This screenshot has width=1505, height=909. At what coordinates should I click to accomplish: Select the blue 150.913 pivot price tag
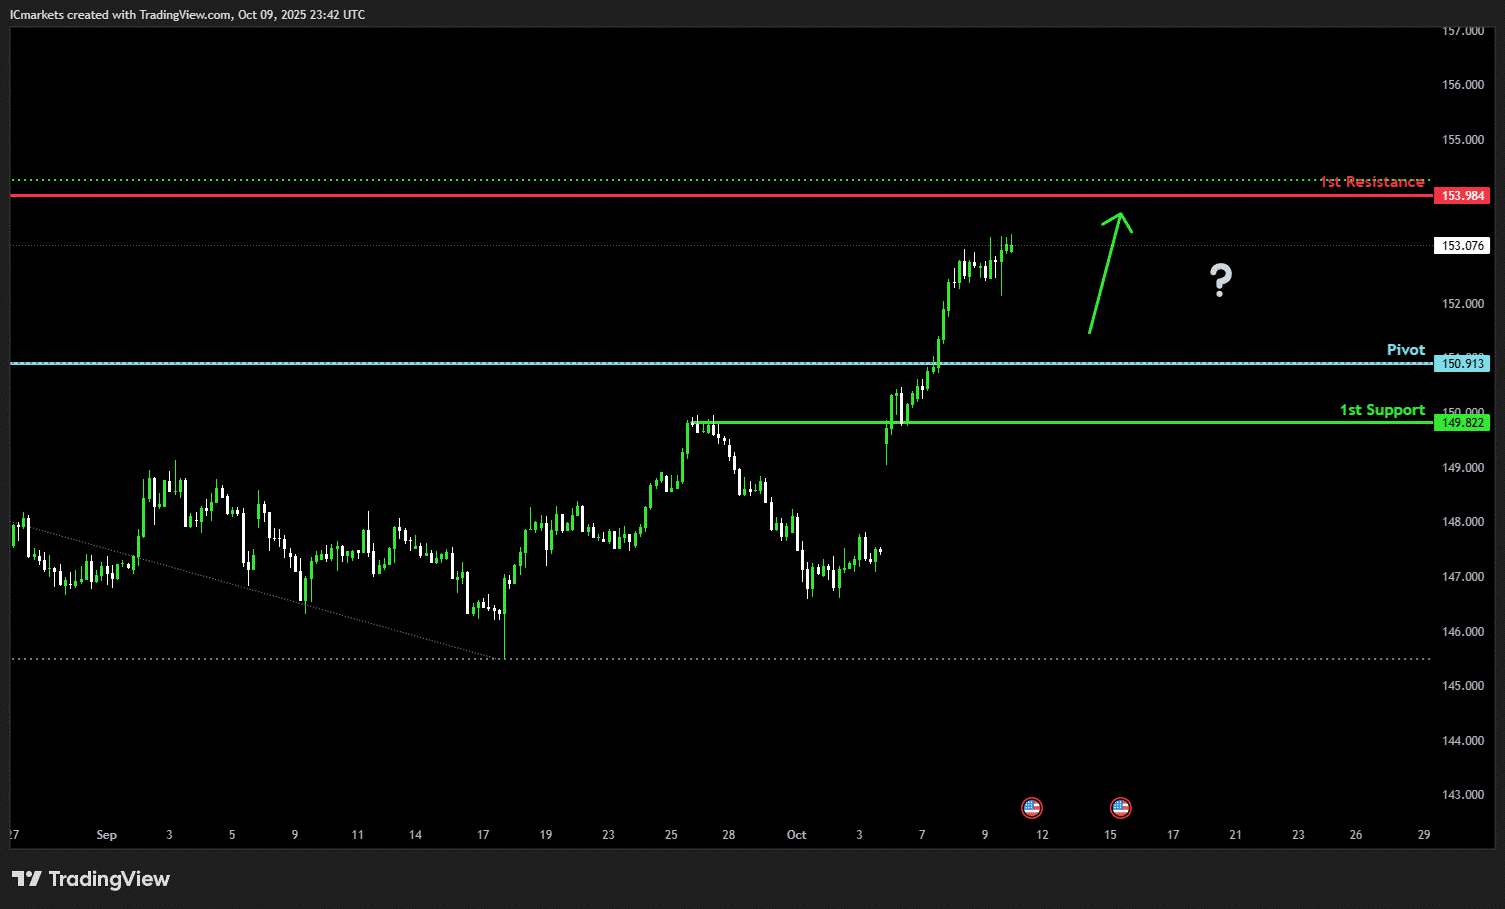pos(1462,364)
